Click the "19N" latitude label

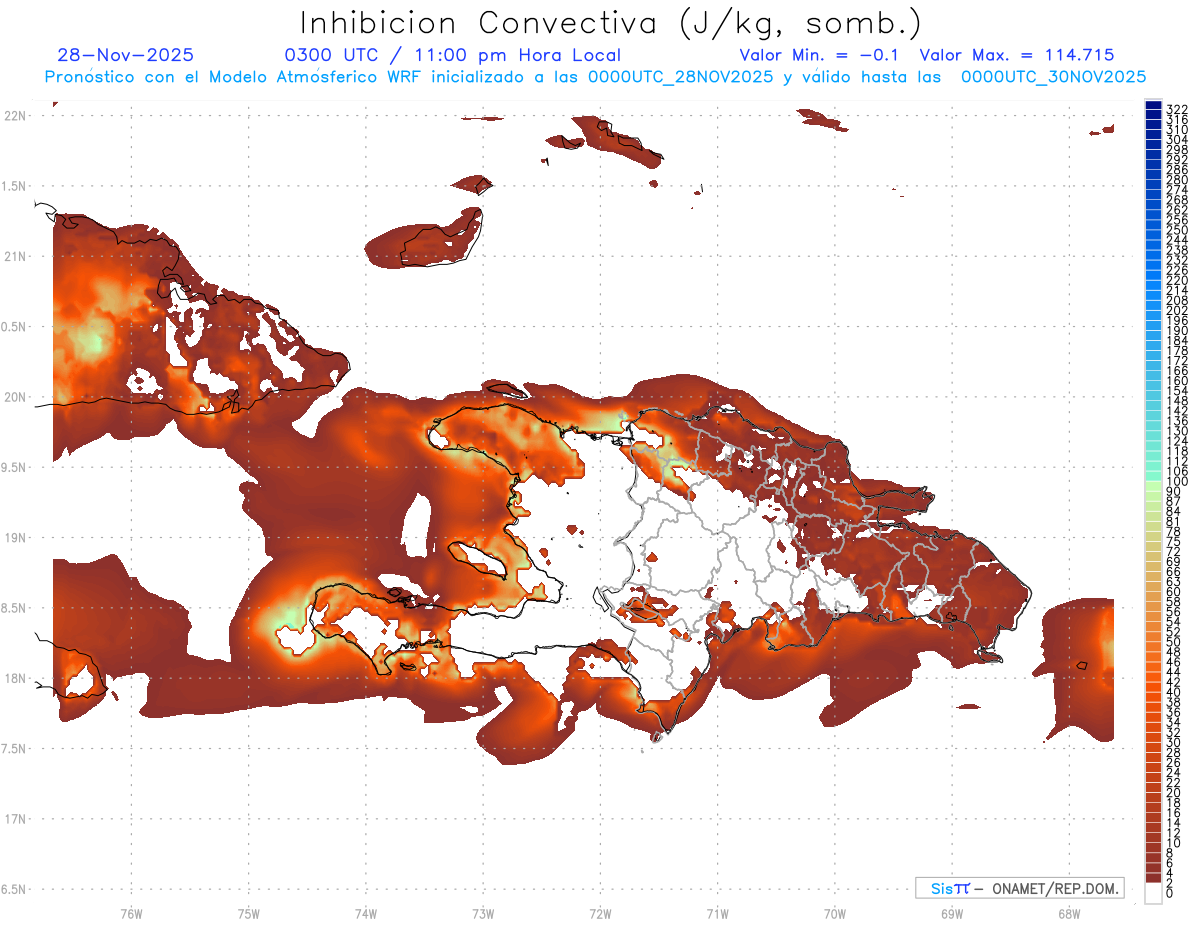point(14,538)
